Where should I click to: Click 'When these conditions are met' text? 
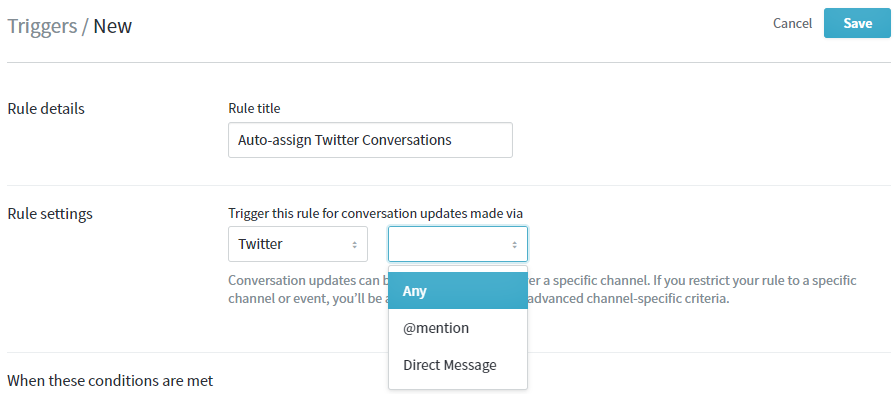[x=110, y=380]
